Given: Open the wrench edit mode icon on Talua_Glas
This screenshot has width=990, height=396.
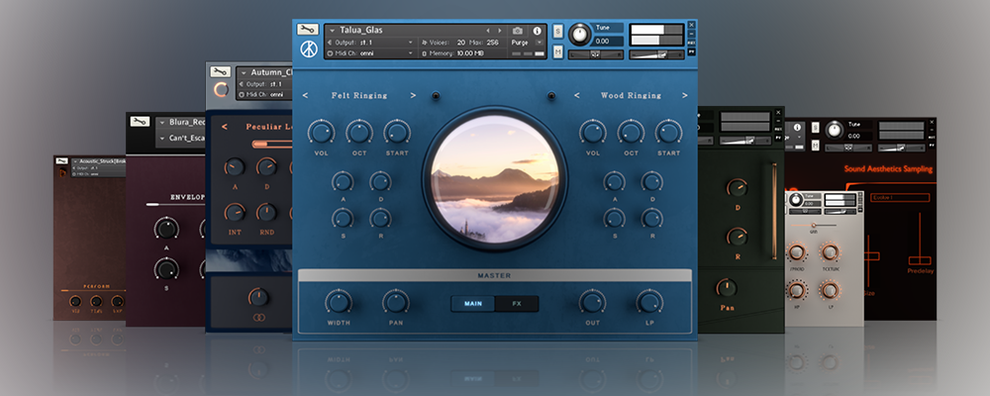Looking at the screenshot, I should click(308, 29).
